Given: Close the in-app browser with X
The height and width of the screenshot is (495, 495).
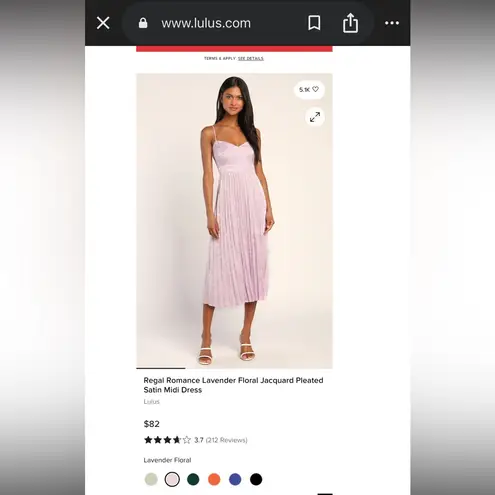Looking at the screenshot, I should coord(103,23).
